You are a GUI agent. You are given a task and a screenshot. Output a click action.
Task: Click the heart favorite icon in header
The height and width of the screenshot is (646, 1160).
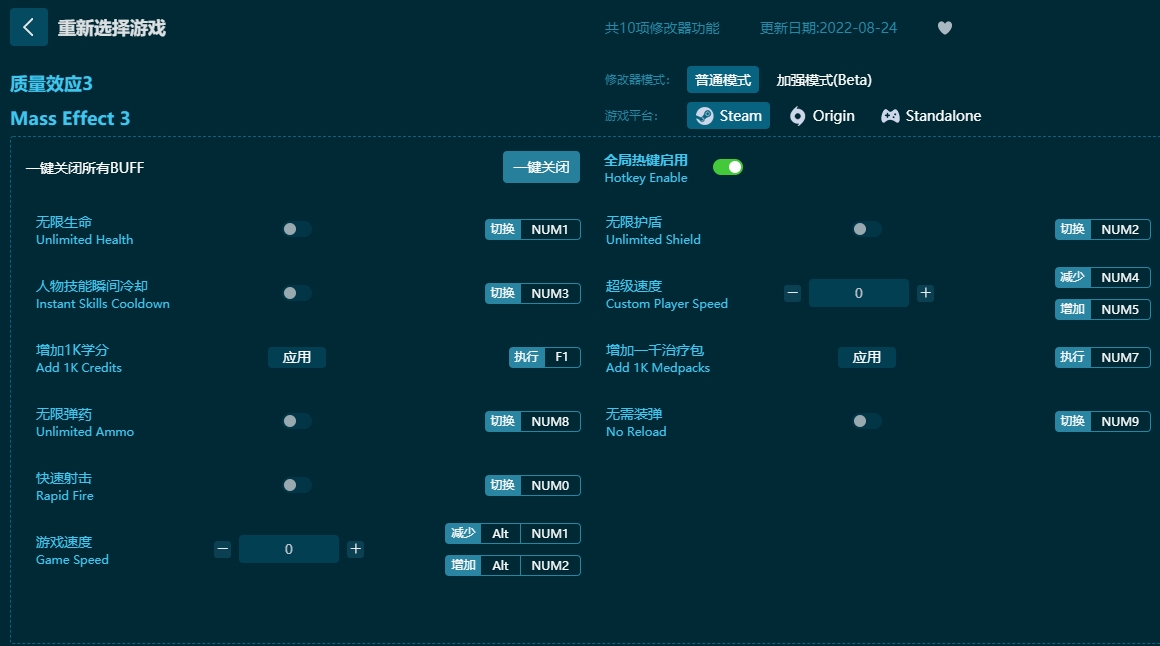click(x=944, y=28)
